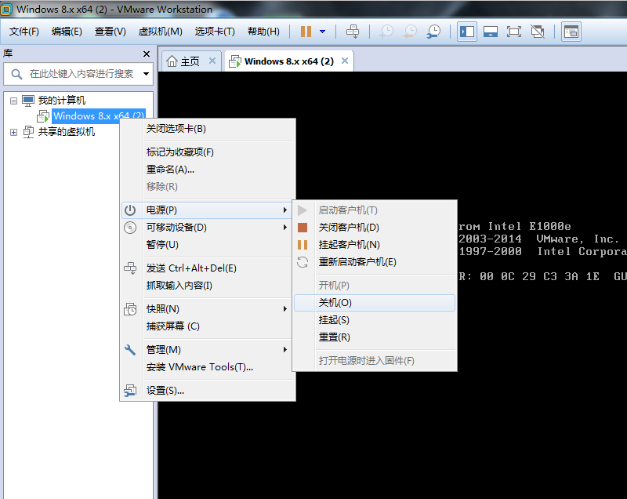This screenshot has height=499, width=627.
Task: Click 安装 VMware Tools(T)... menu entry
Action: [199, 367]
